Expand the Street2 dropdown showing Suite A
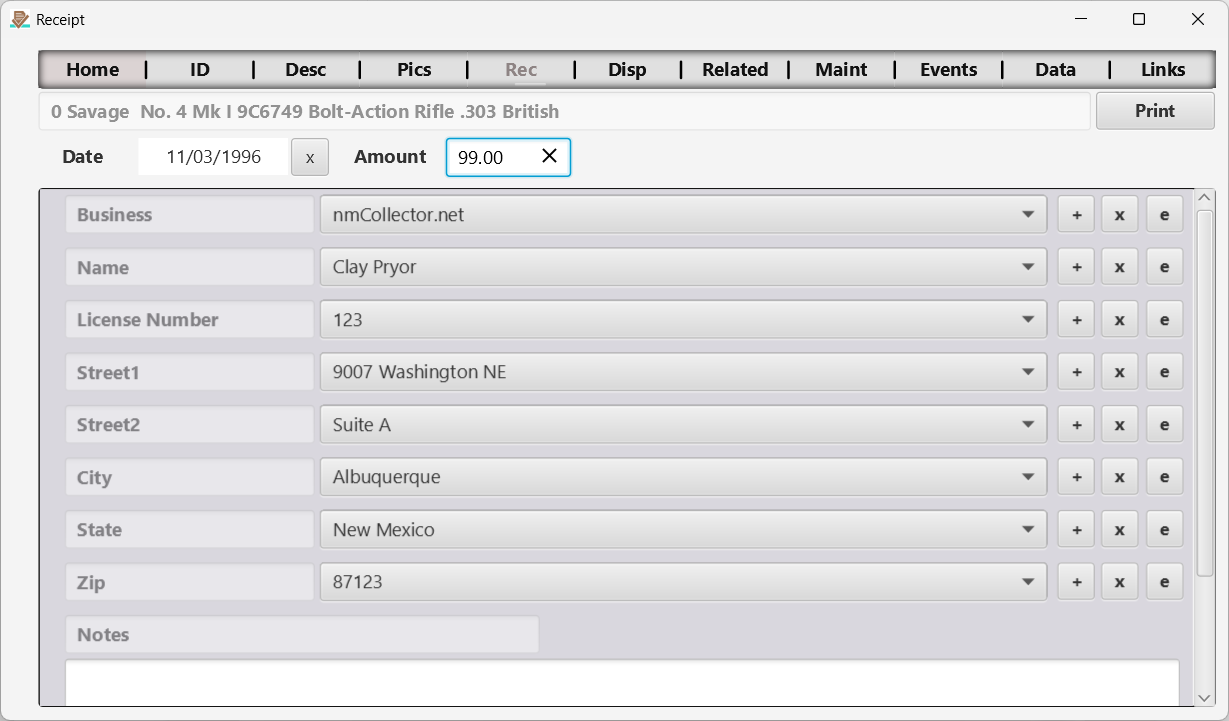 pyautogui.click(x=684, y=424)
